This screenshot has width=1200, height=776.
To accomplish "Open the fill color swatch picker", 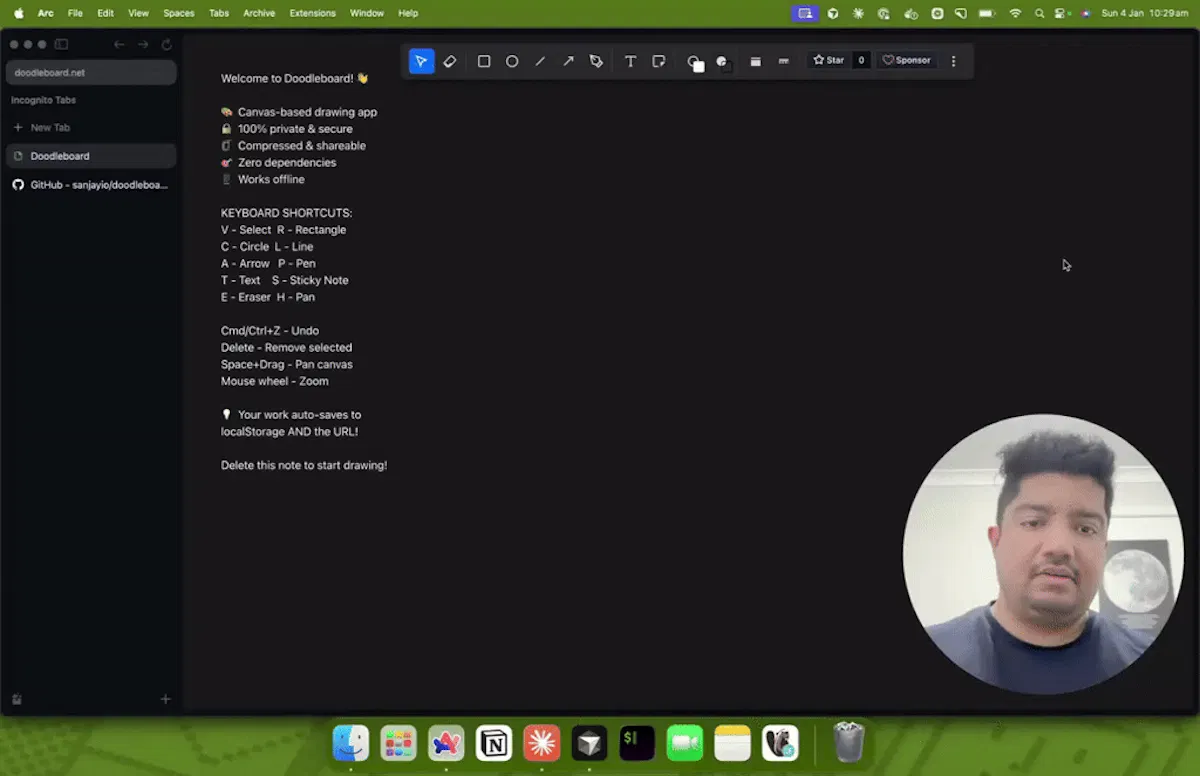I will [723, 62].
